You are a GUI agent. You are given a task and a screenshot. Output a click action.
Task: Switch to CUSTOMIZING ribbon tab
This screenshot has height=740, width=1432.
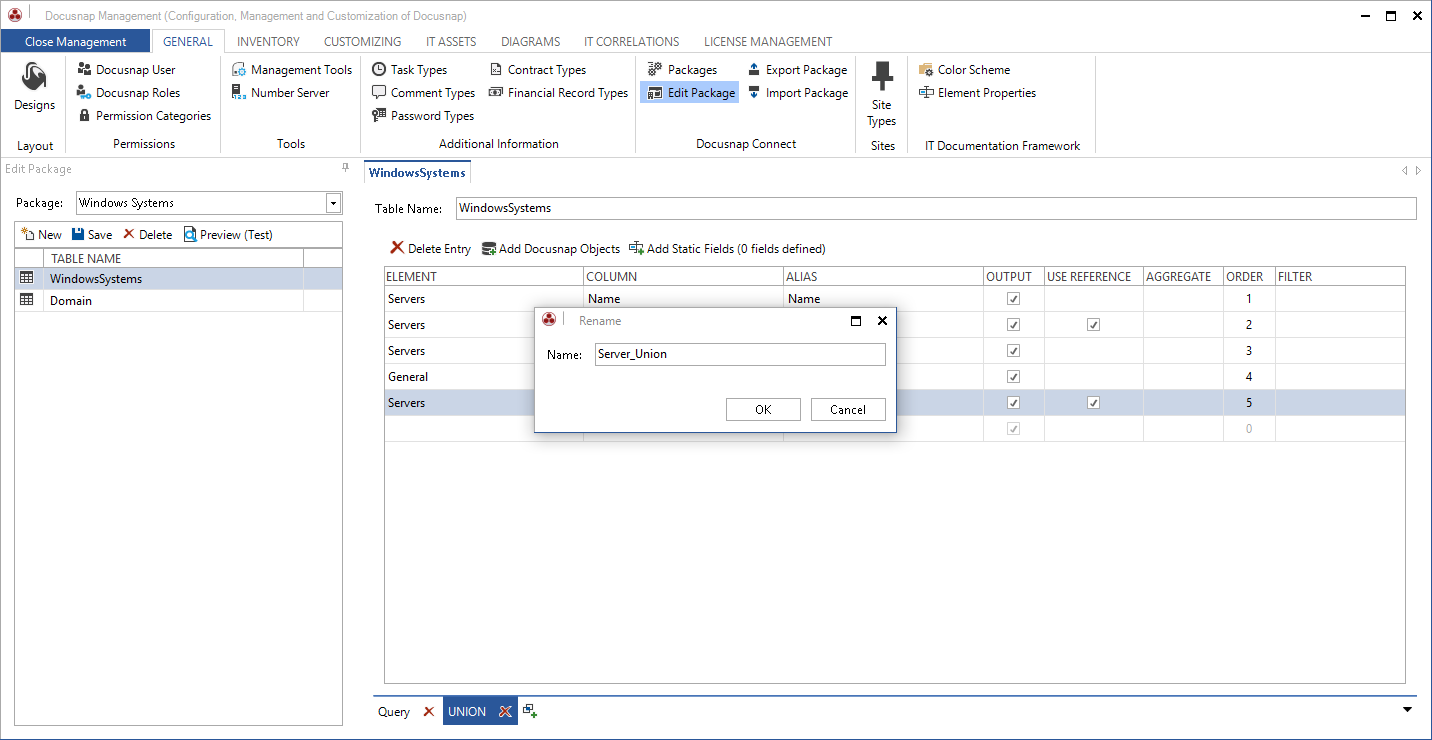[362, 42]
